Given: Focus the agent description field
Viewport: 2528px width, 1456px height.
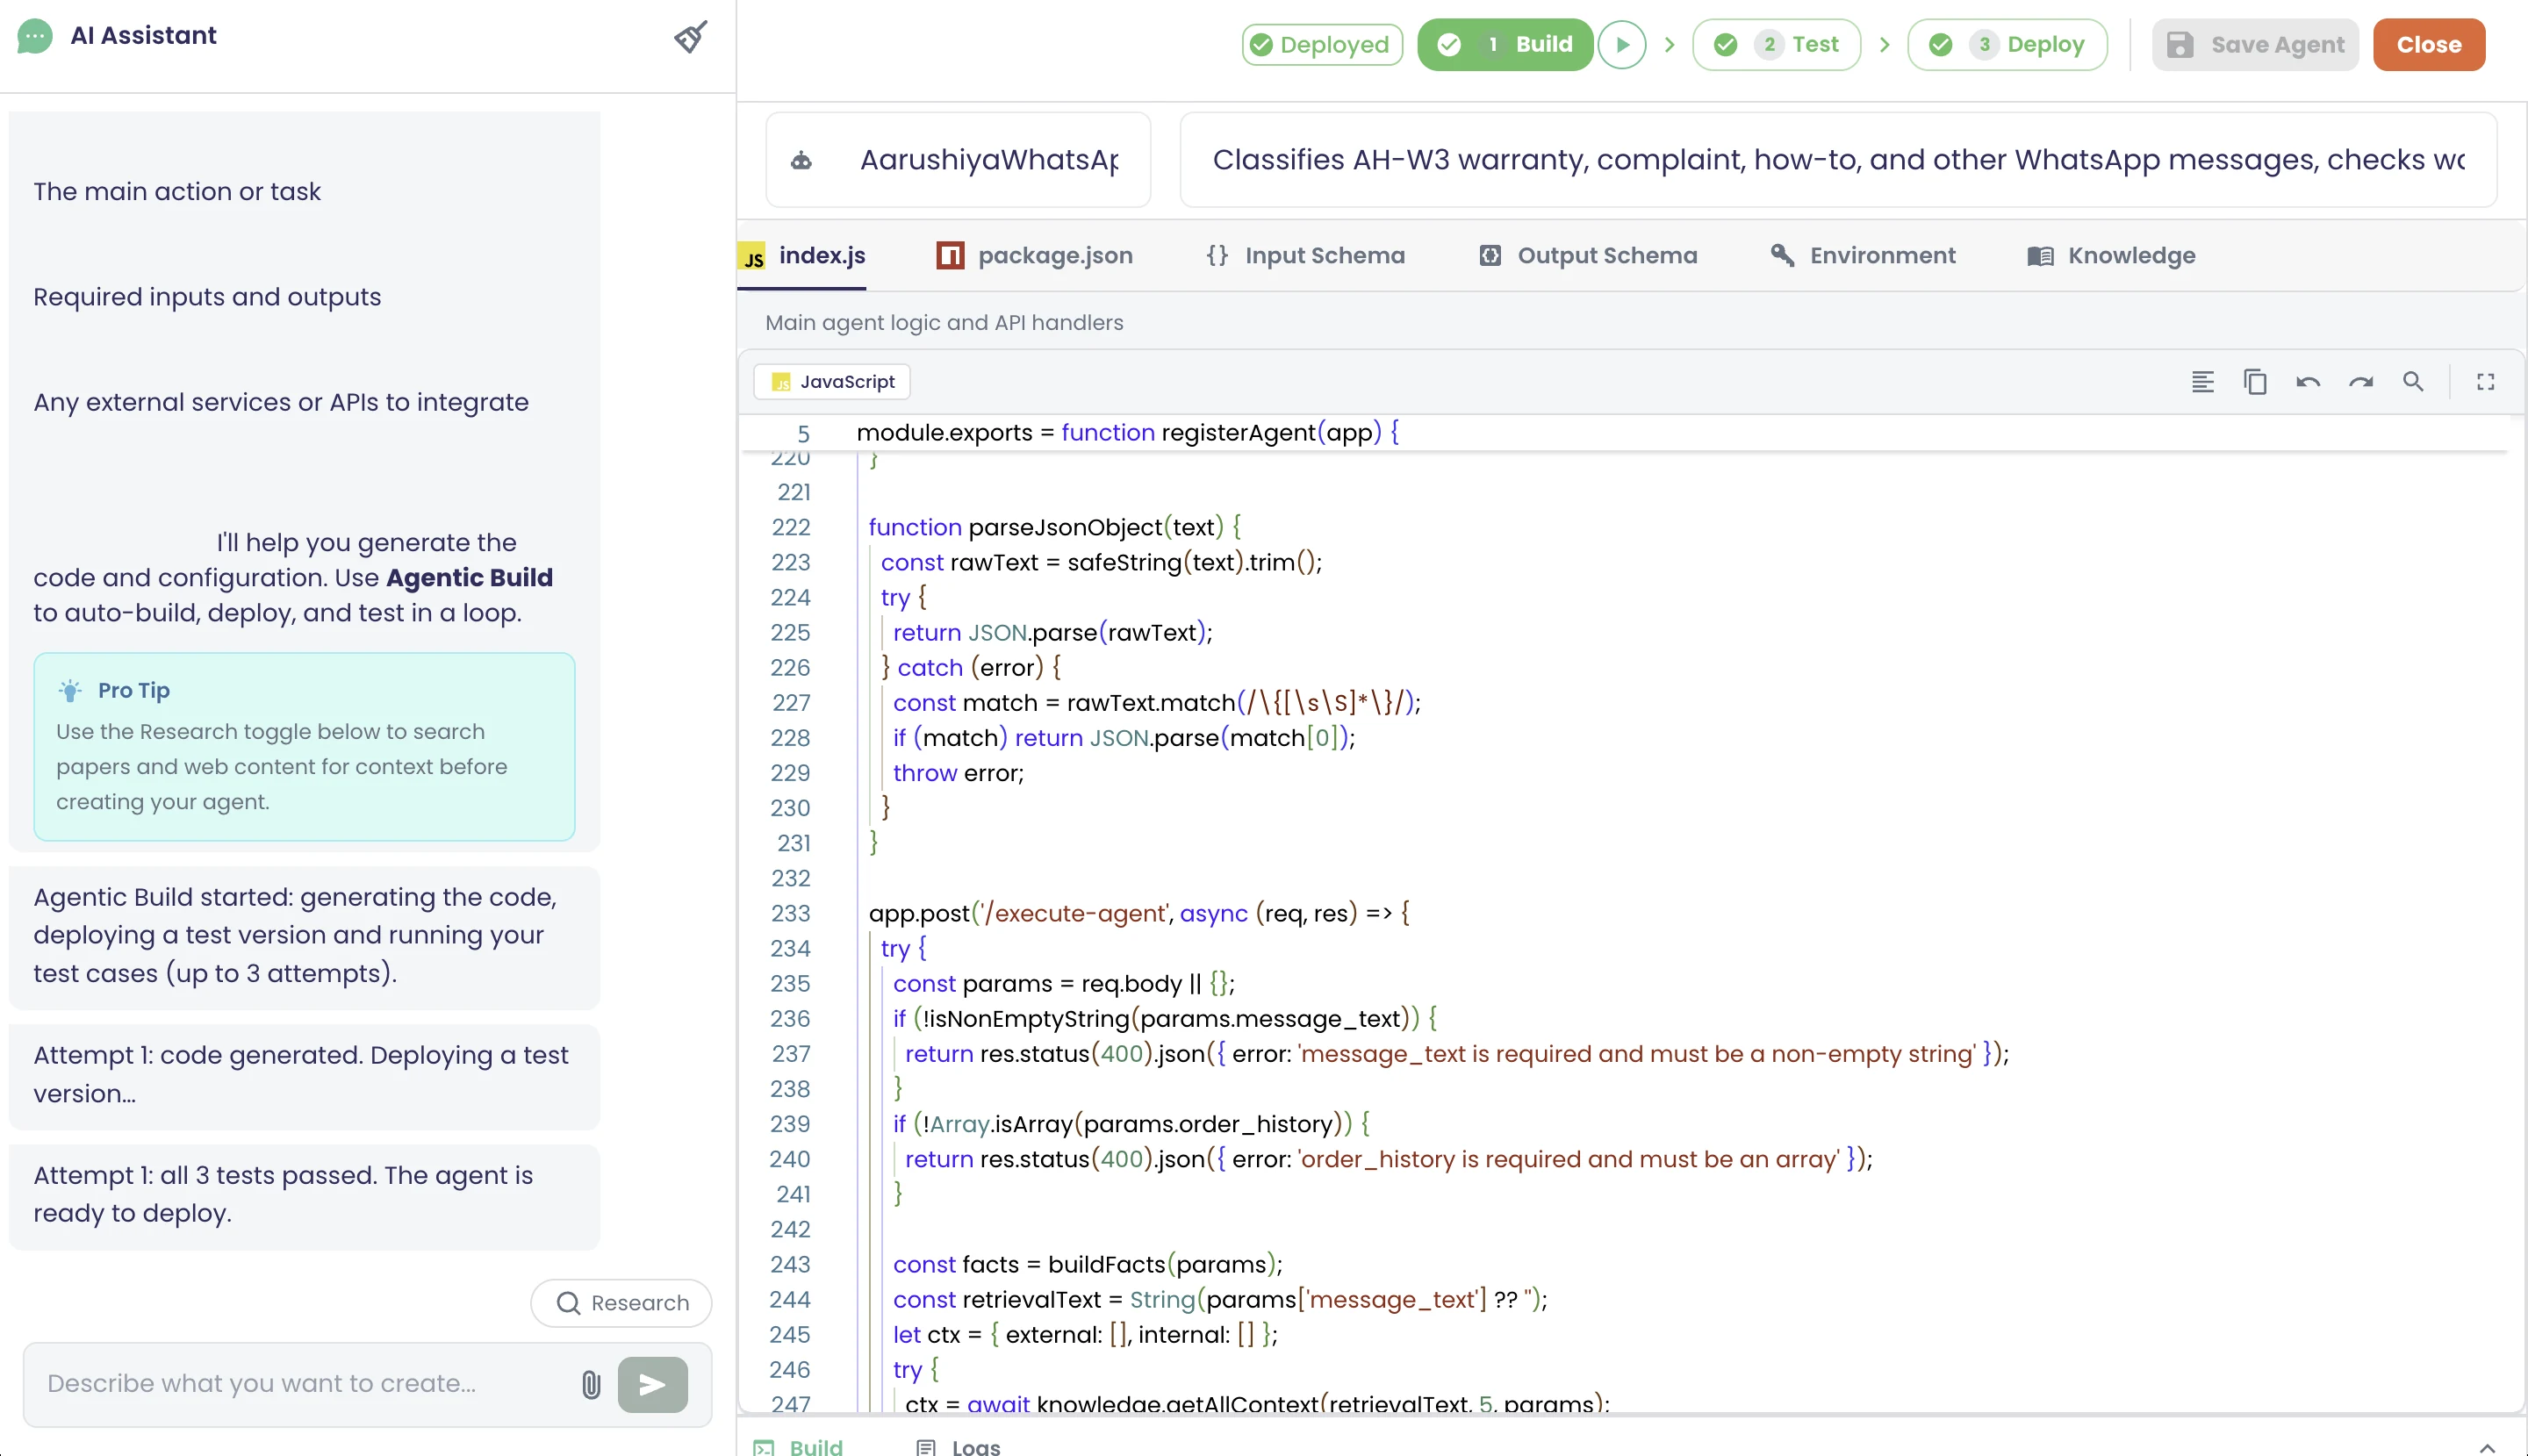Looking at the screenshot, I should point(1838,160).
